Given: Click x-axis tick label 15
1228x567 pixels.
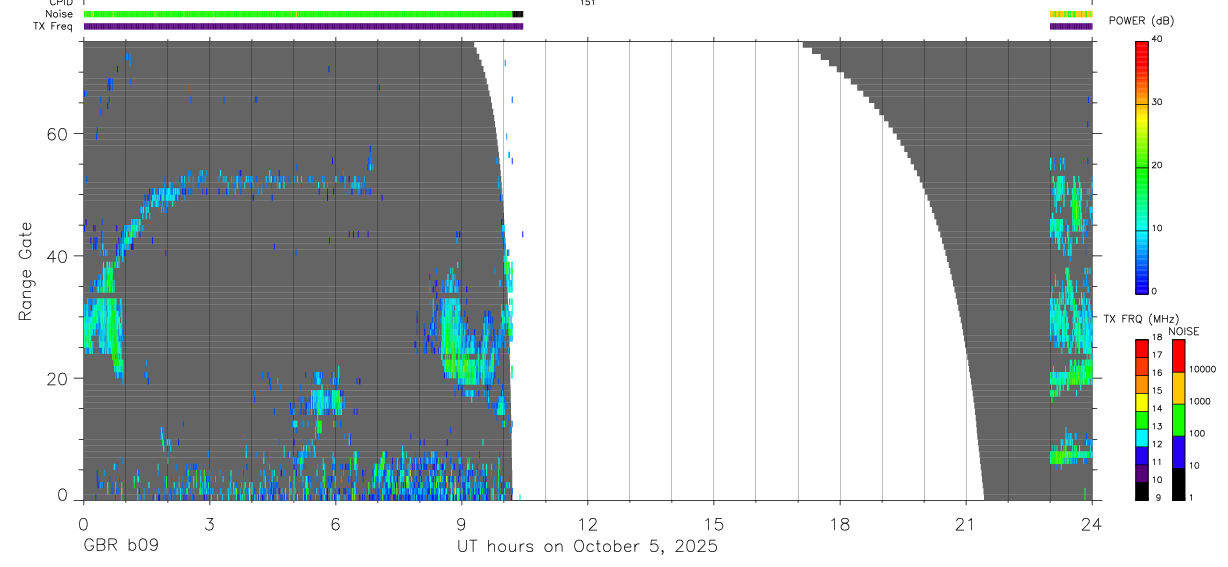Looking at the screenshot, I should (713, 523).
